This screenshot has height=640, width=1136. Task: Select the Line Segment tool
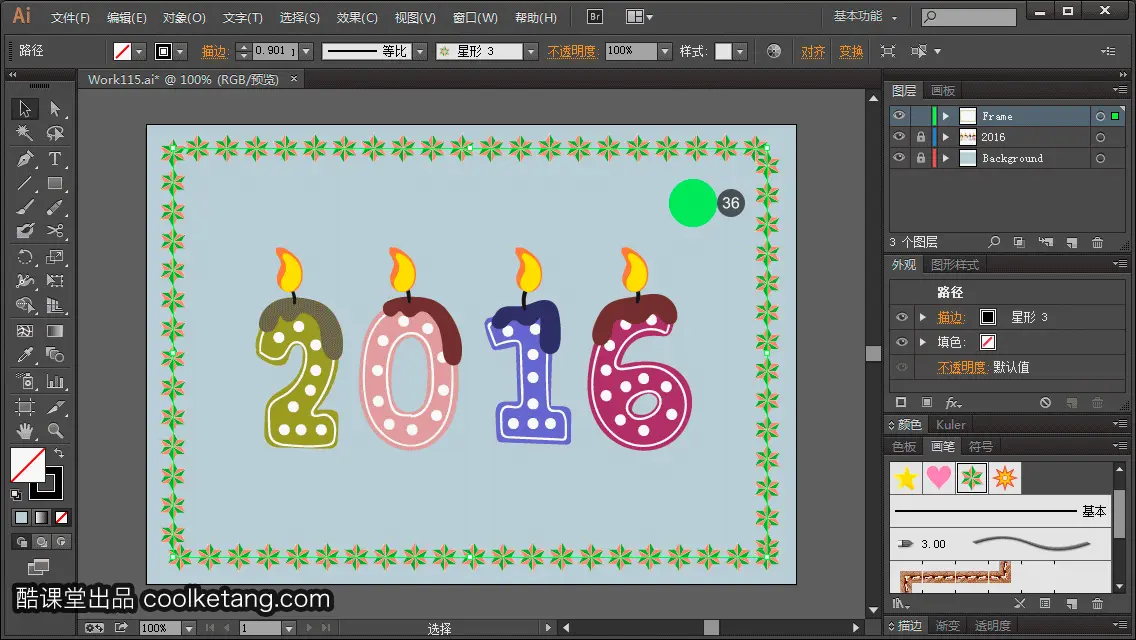tap(25, 183)
